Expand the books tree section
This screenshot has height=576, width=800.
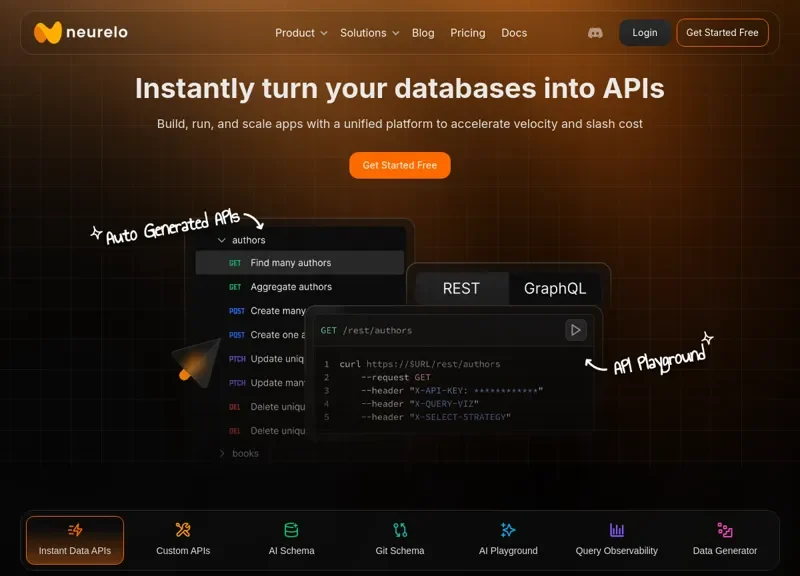click(222, 454)
